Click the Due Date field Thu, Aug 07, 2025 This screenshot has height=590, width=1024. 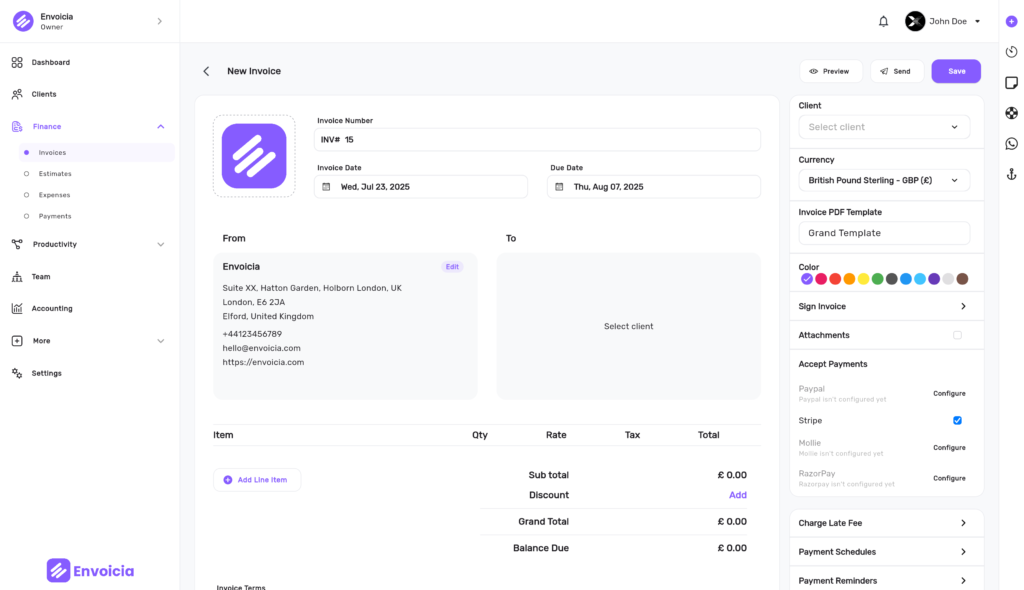pos(654,187)
